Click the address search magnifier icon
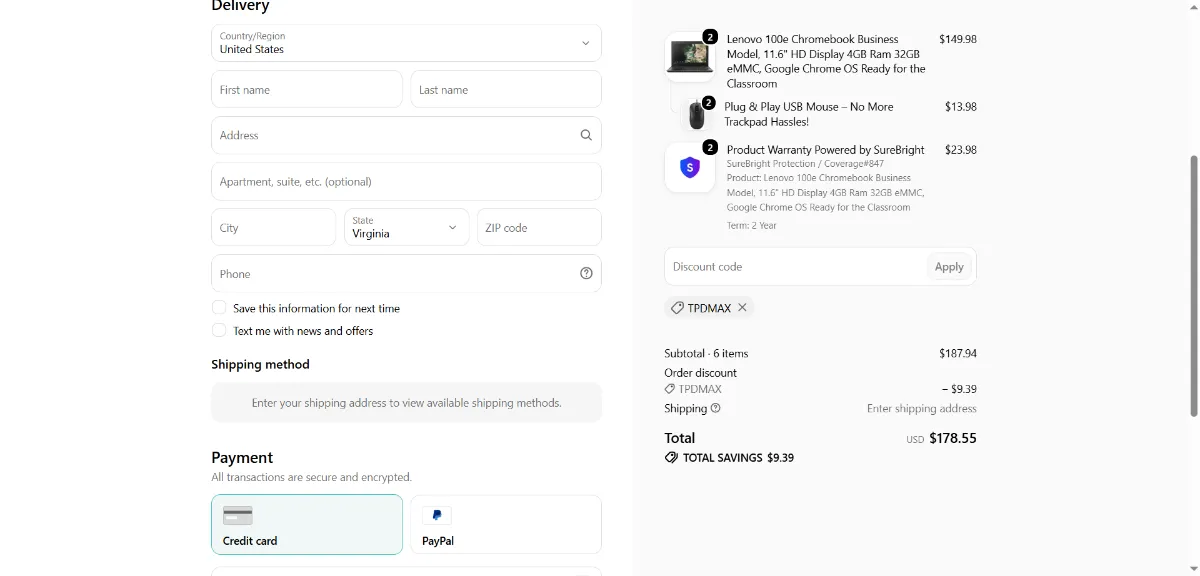This screenshot has width=1200, height=576. click(586, 135)
